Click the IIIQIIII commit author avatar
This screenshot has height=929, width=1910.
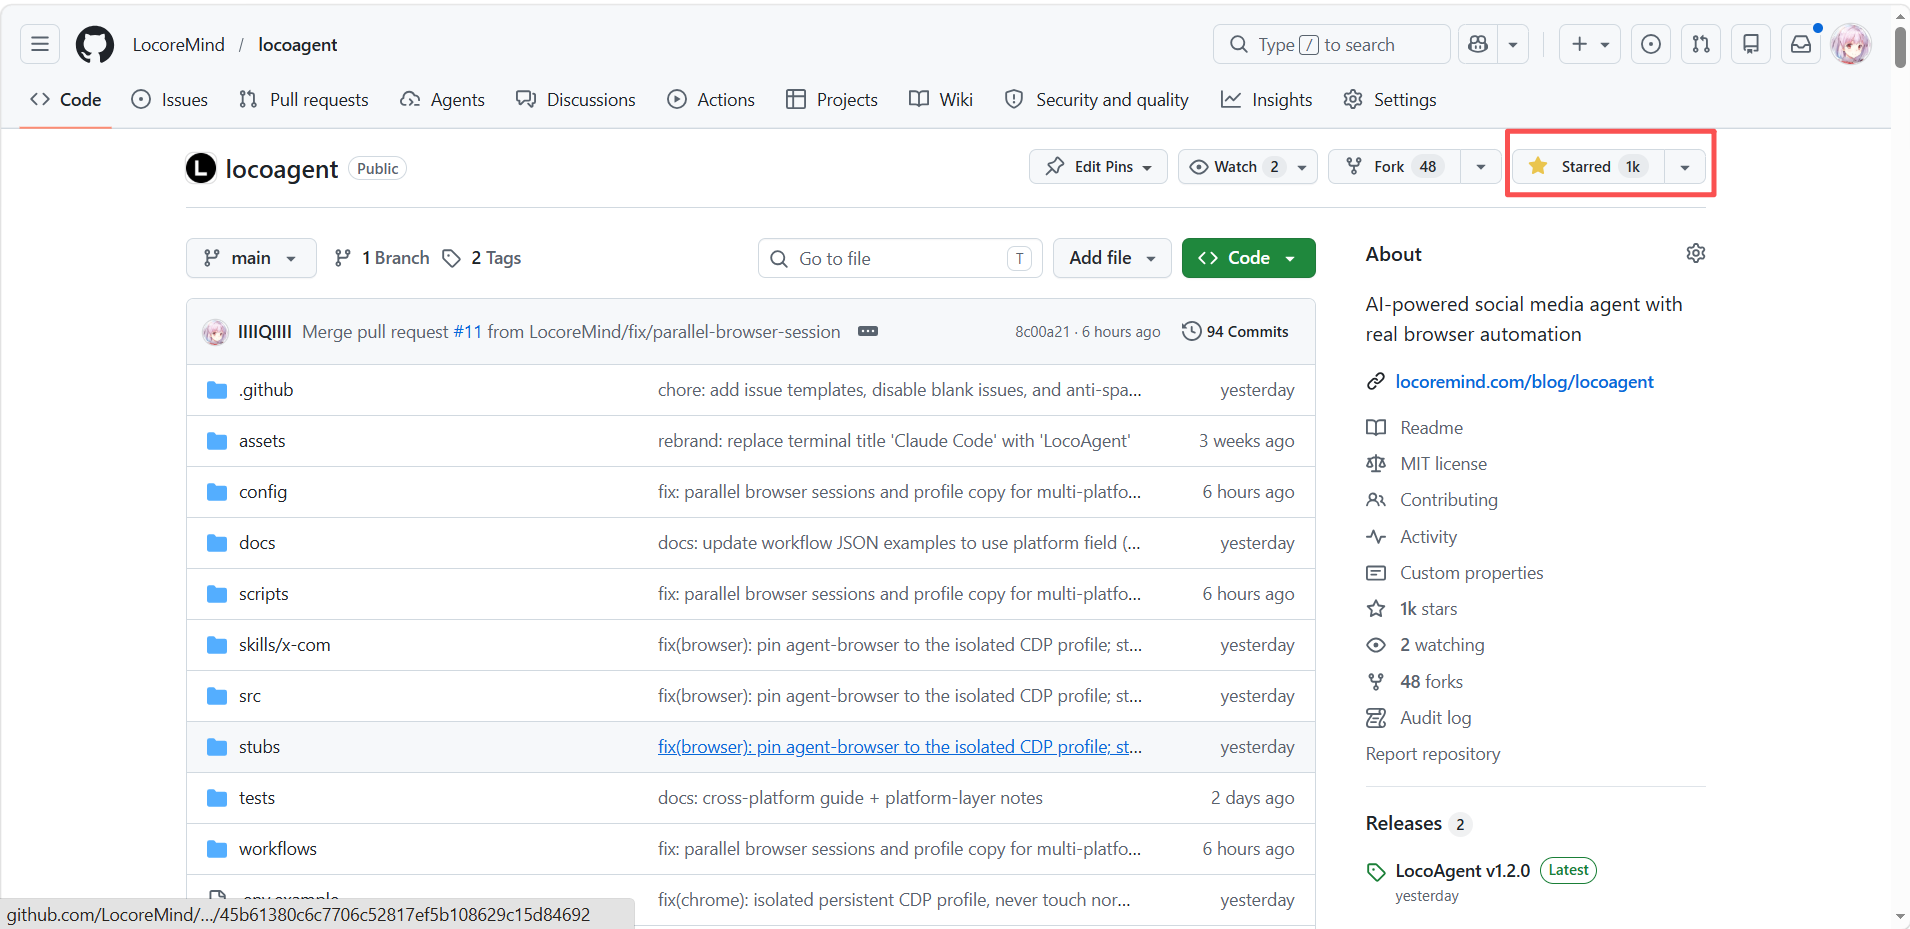(215, 332)
